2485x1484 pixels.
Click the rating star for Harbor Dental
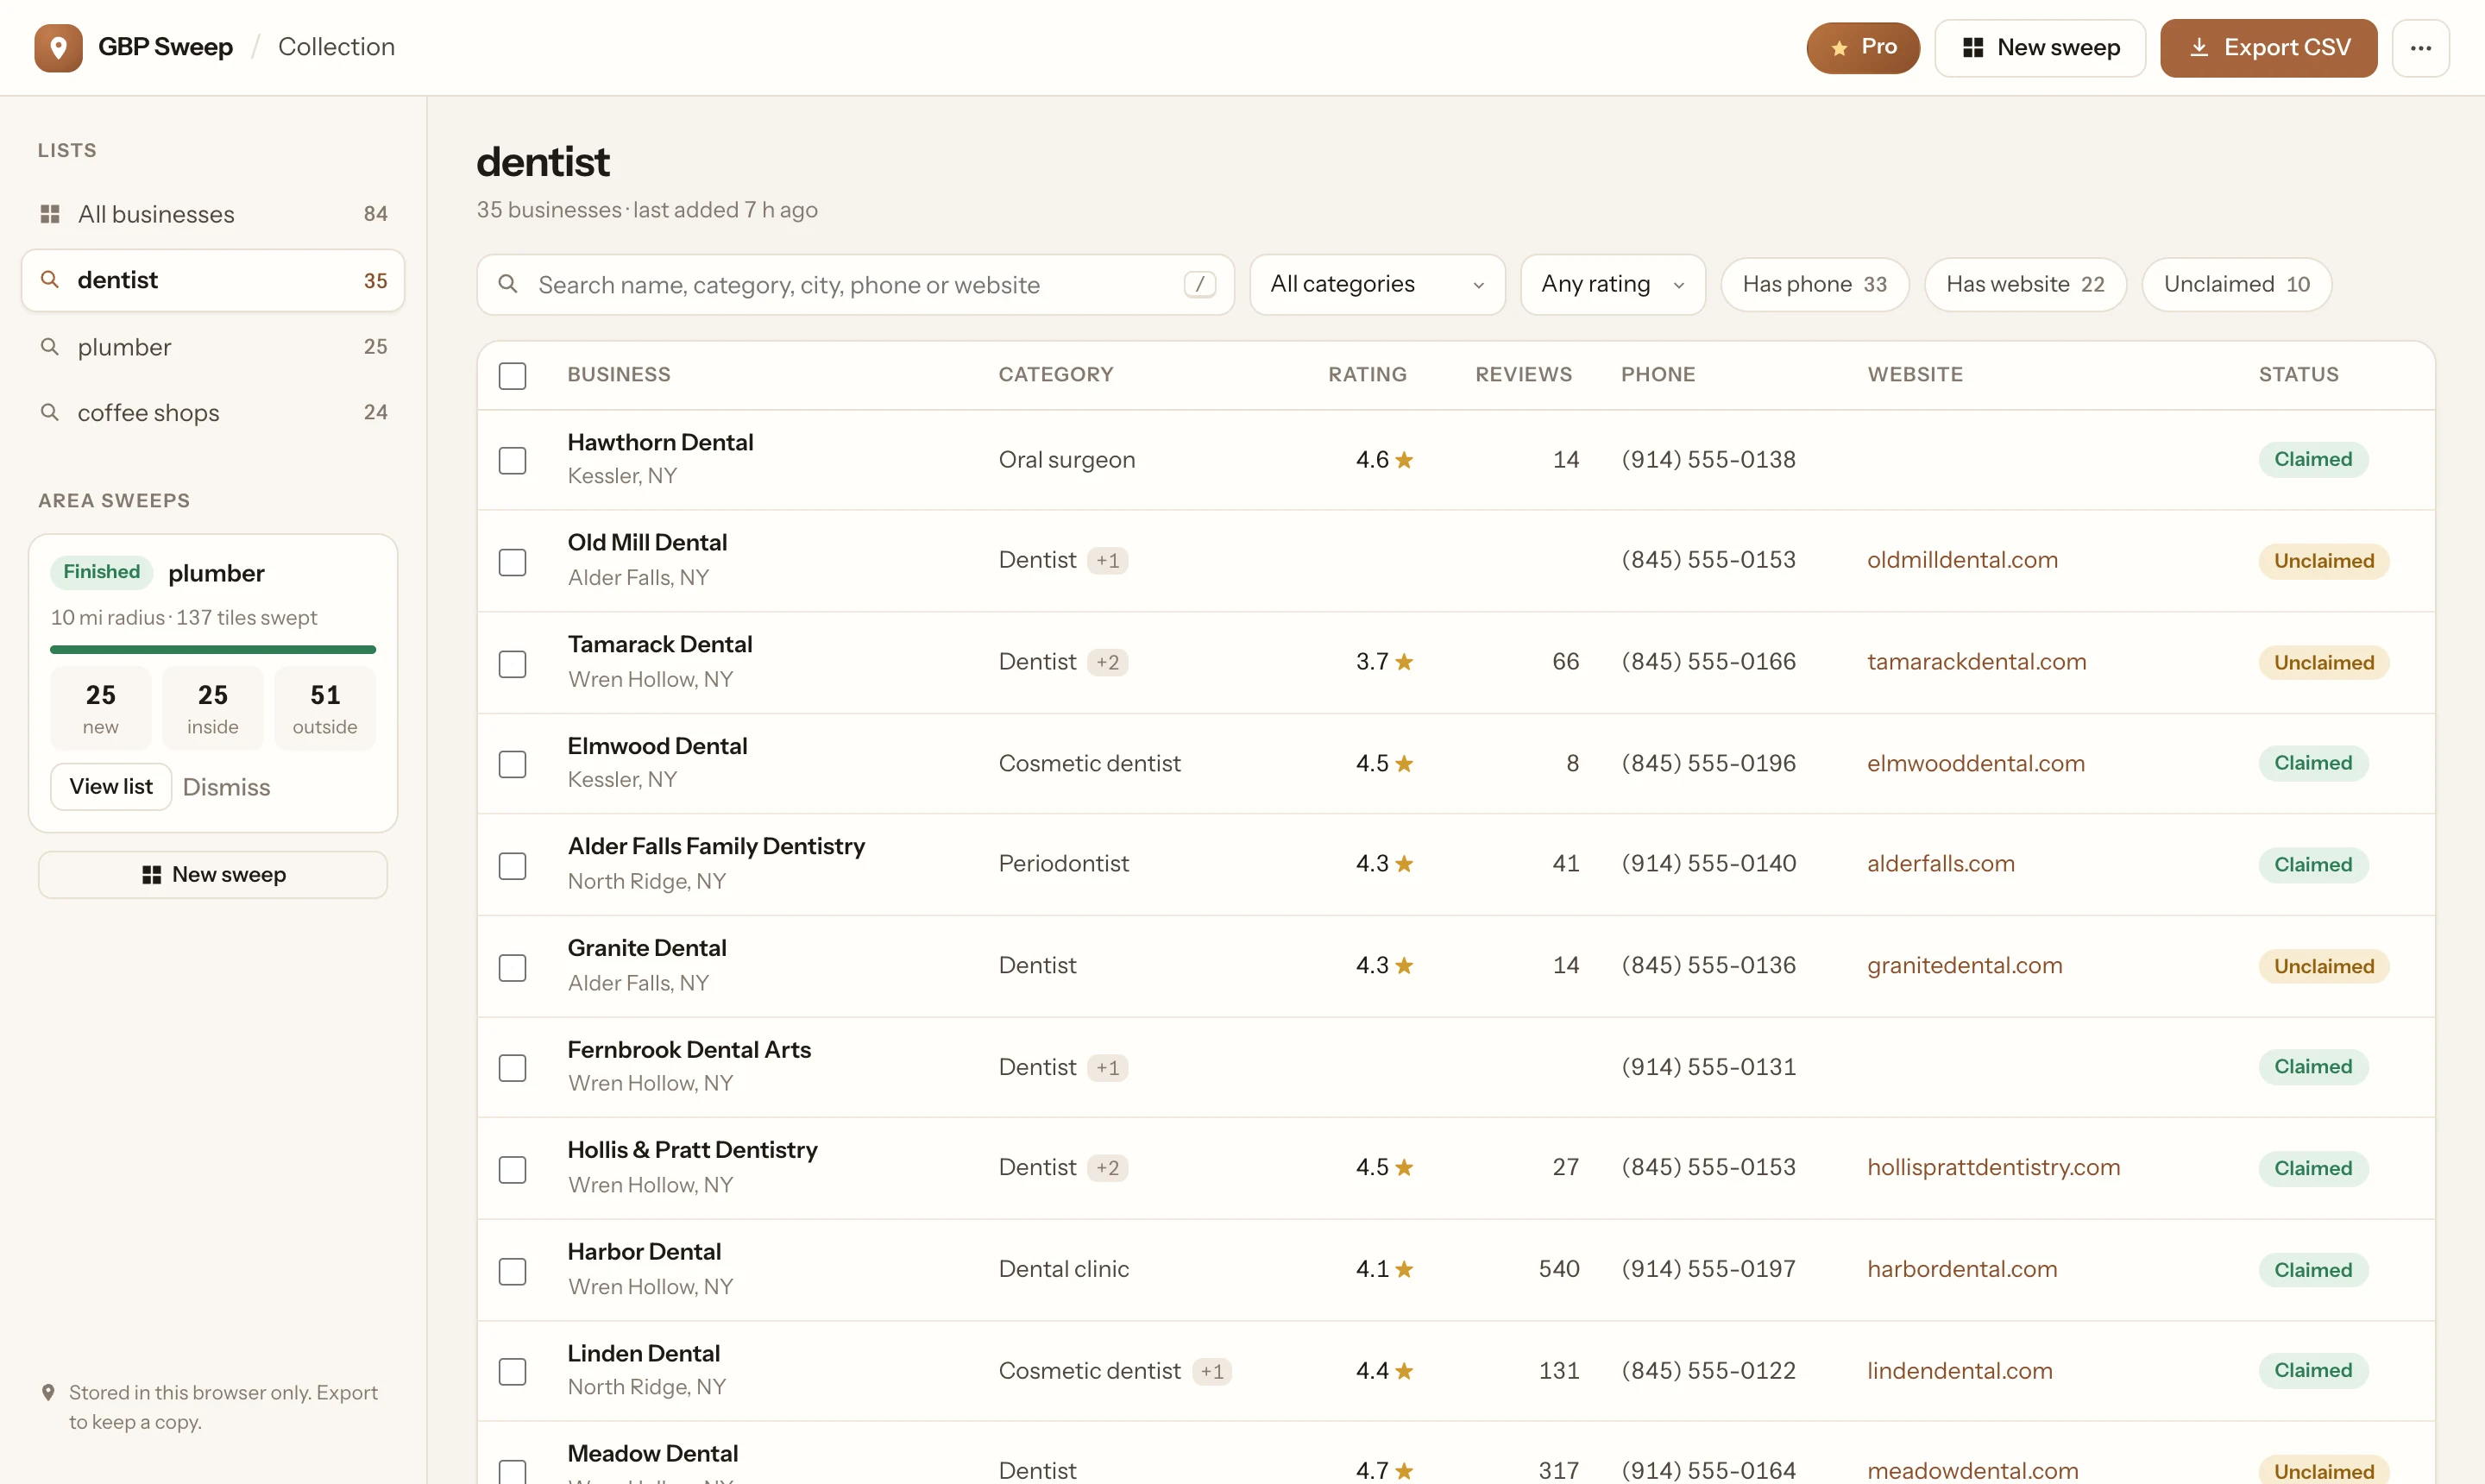(1404, 1269)
